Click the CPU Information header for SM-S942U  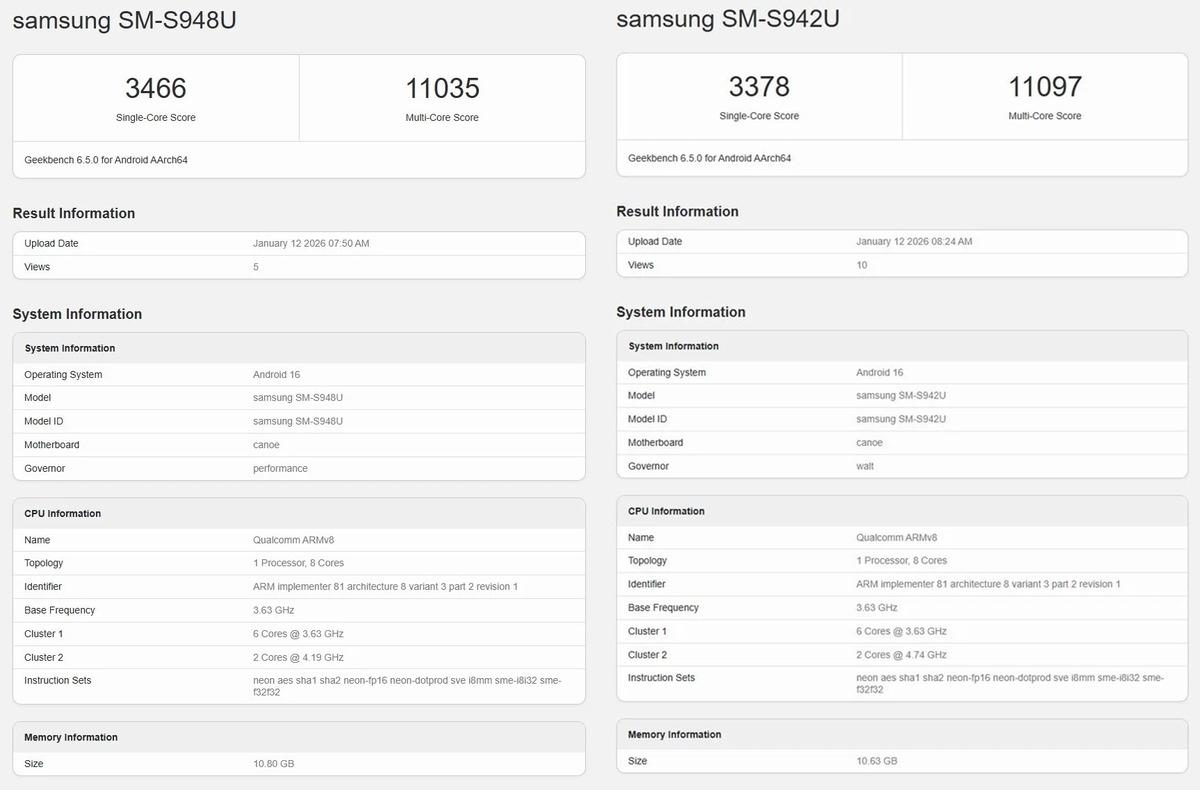click(666, 511)
